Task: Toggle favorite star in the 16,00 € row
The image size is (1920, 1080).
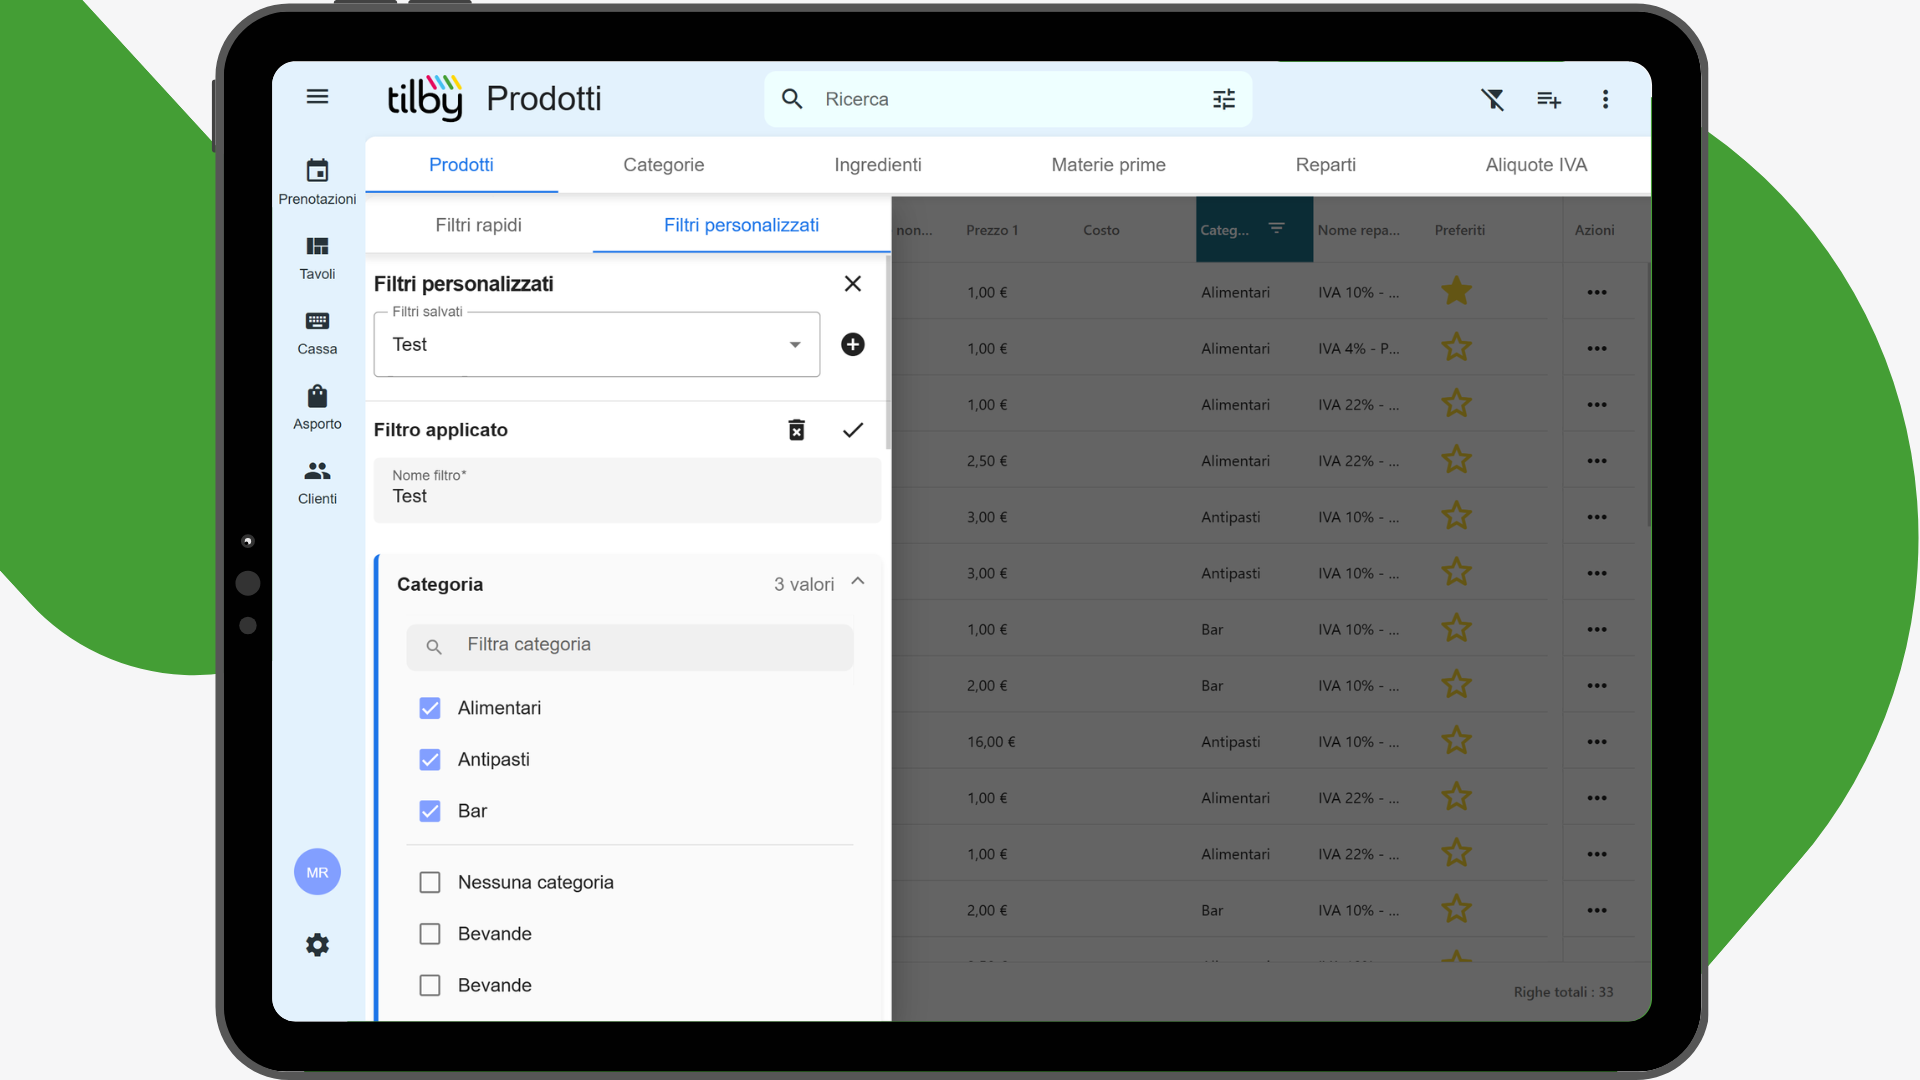Action: [1456, 741]
